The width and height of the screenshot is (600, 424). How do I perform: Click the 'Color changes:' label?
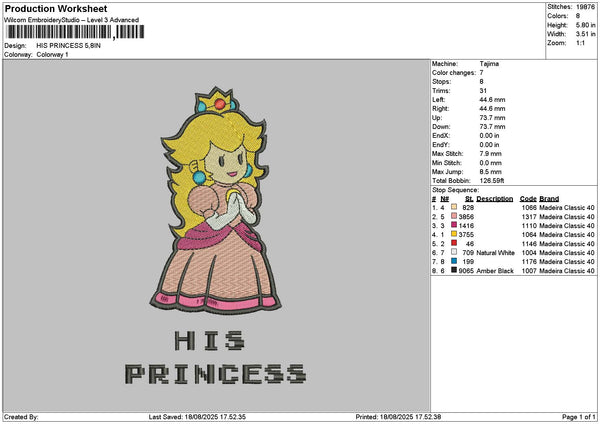pos(454,73)
